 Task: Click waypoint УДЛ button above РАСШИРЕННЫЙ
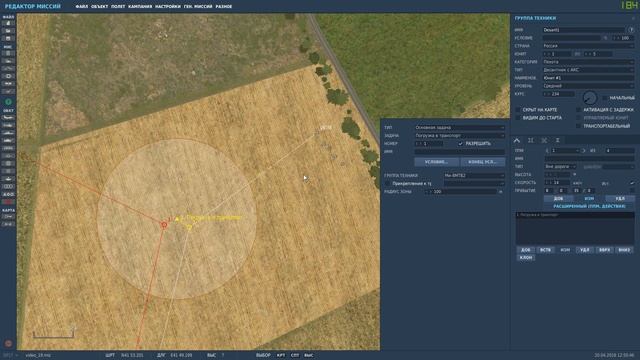pos(620,198)
